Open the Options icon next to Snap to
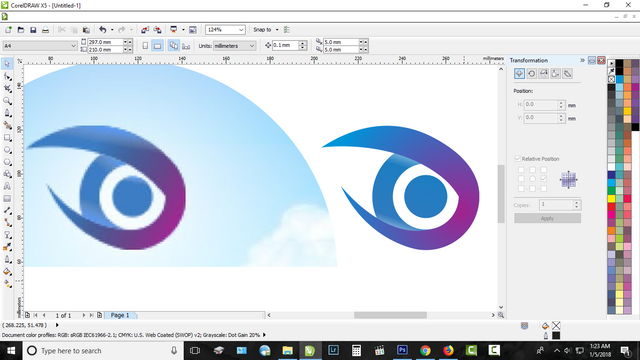Screen dimensions: 640x360 pyautogui.click(x=287, y=30)
